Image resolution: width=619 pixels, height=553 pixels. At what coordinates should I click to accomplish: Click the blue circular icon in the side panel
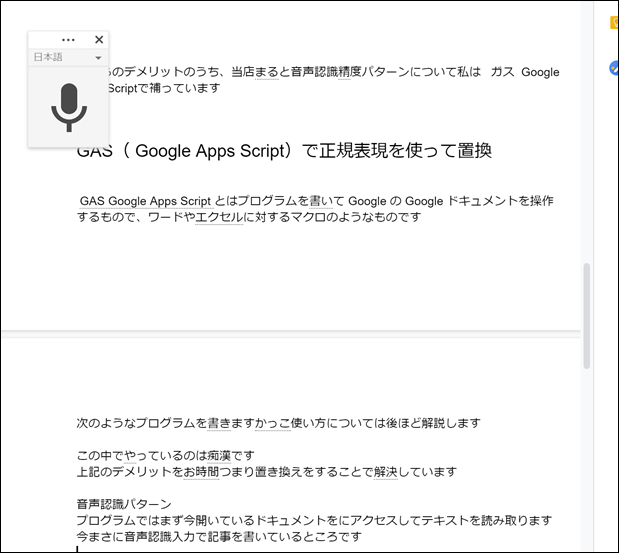(614, 68)
